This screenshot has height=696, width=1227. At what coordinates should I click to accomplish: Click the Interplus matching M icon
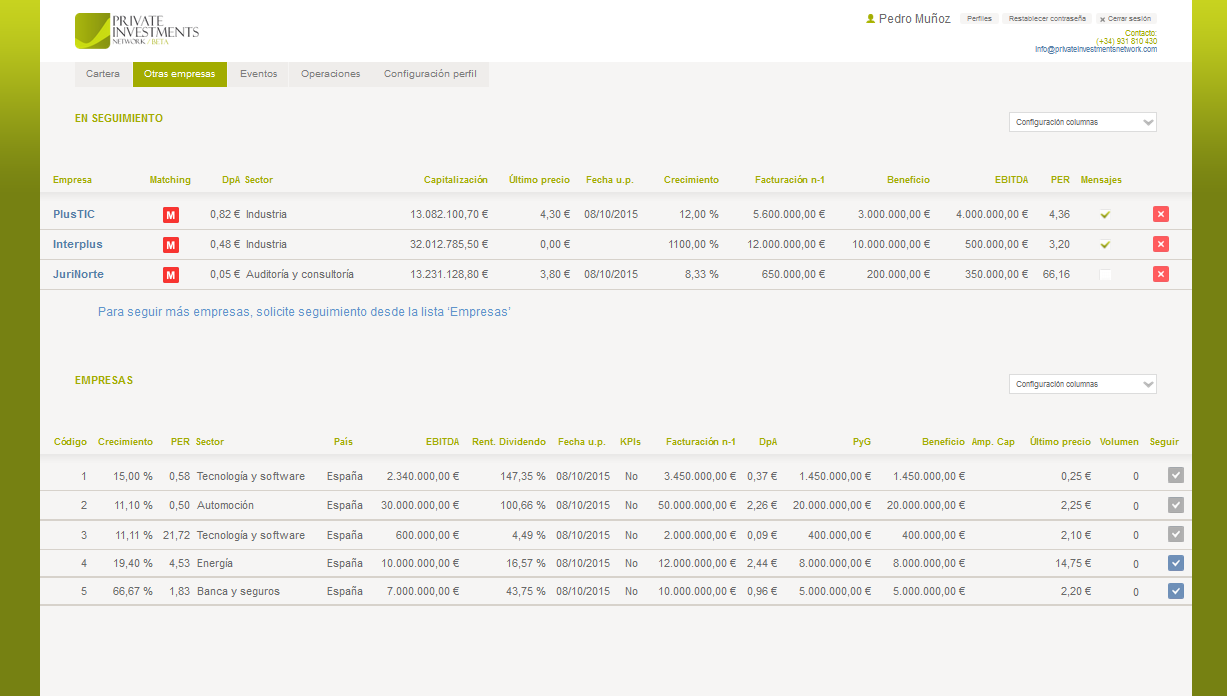tap(171, 245)
